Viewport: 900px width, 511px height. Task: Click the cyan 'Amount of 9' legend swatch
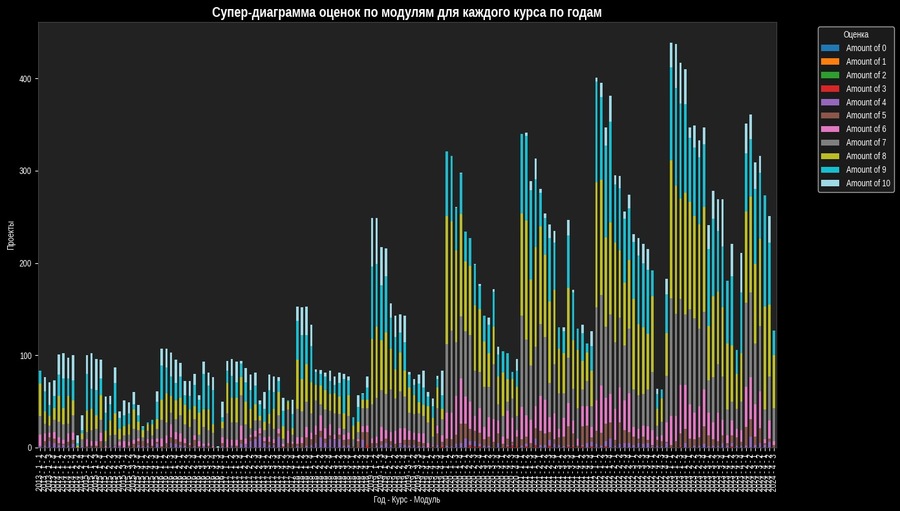[830, 169]
